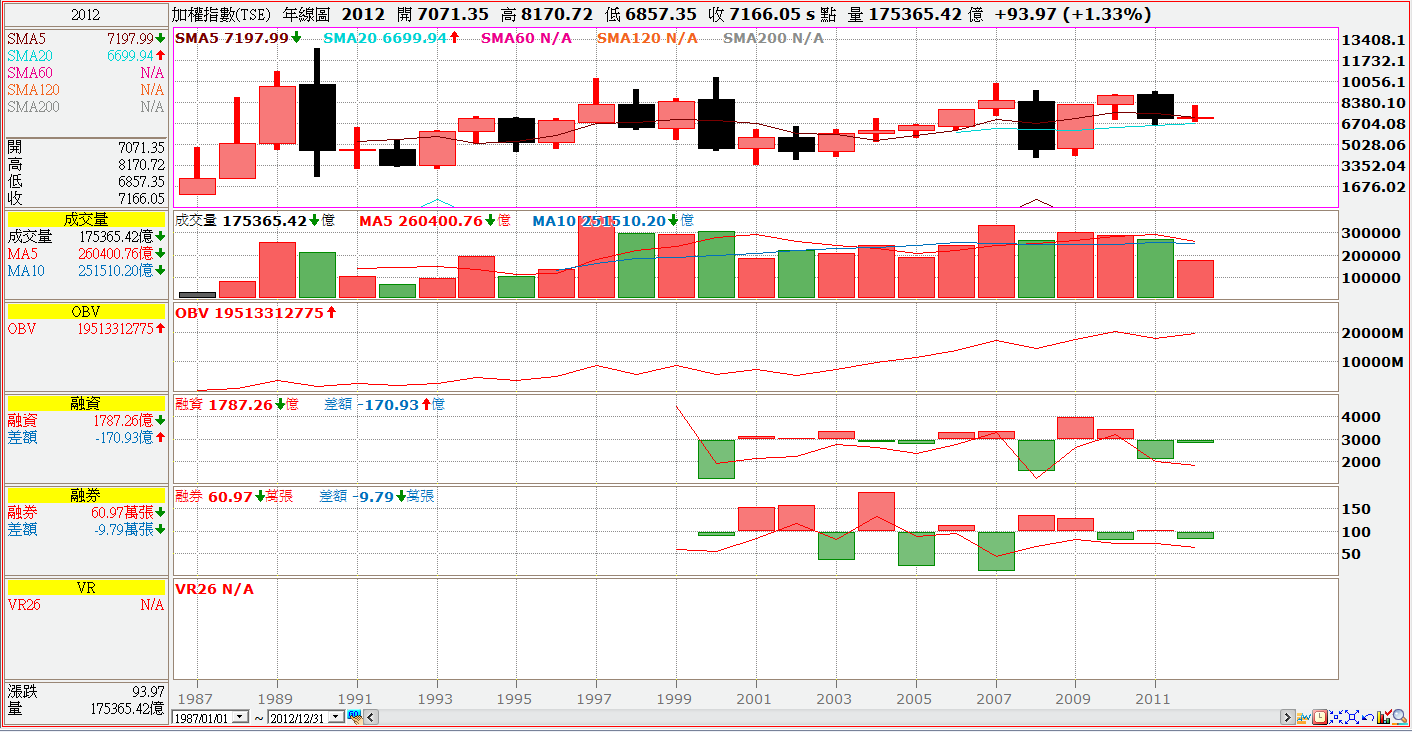
Task: Click the MA10 251510.20 volume chart label
Action: pos(613,220)
